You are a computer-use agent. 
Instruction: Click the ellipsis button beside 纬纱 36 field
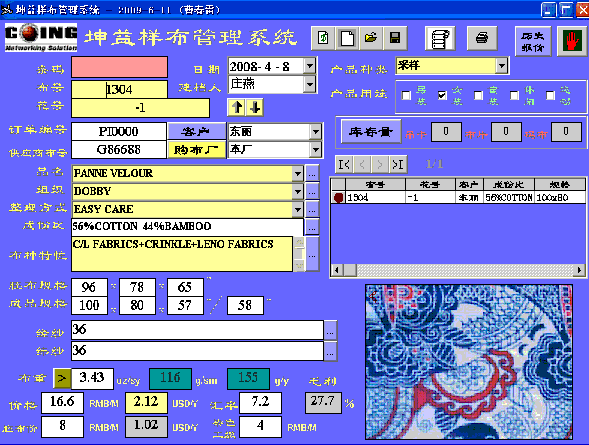330,351
